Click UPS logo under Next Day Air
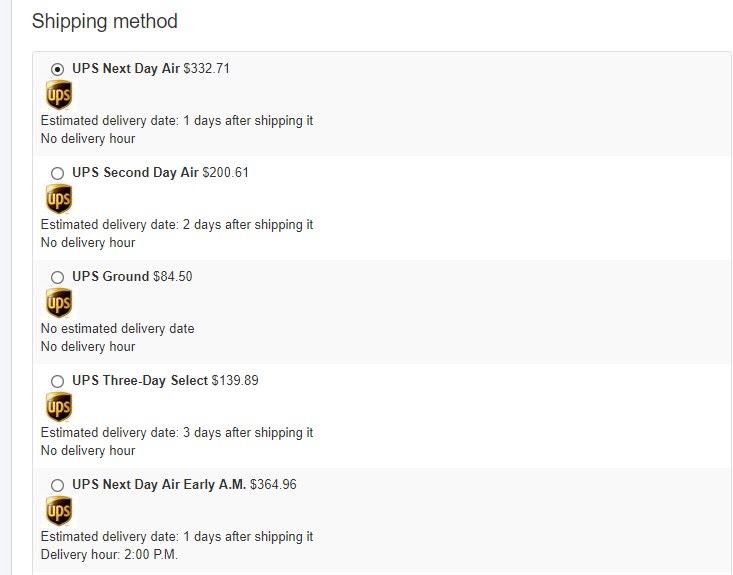733x575 pixels. click(59, 95)
